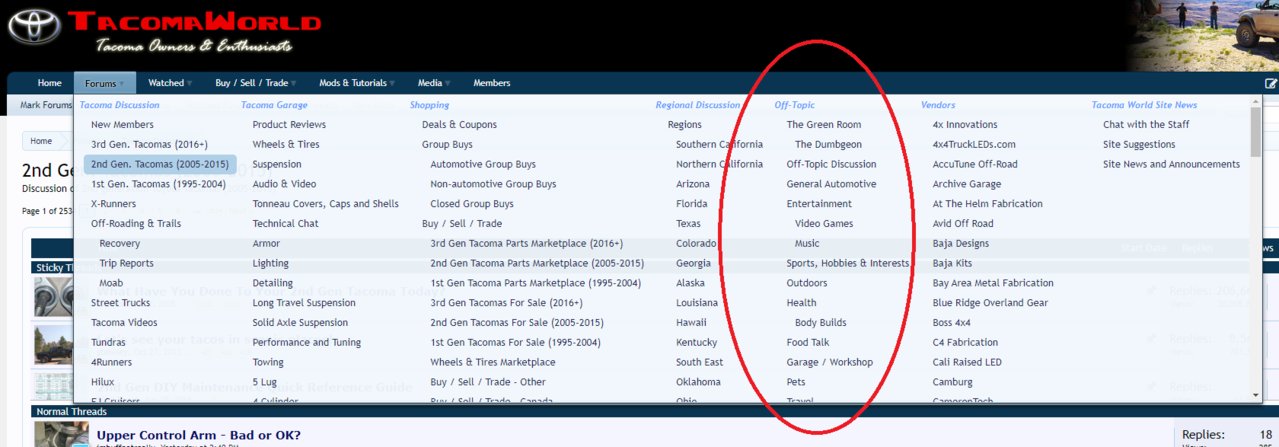Open Product Reviews in Tacoma Garage
The width and height of the screenshot is (1279, 447).
point(289,125)
